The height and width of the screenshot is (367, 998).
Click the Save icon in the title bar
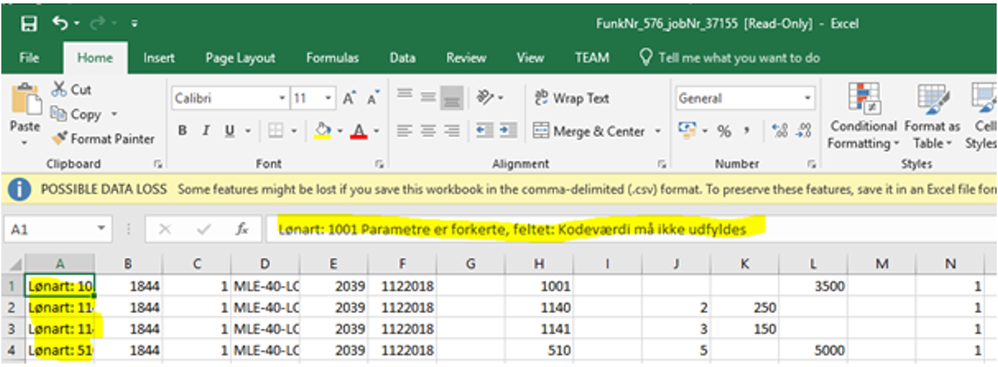tap(29, 24)
